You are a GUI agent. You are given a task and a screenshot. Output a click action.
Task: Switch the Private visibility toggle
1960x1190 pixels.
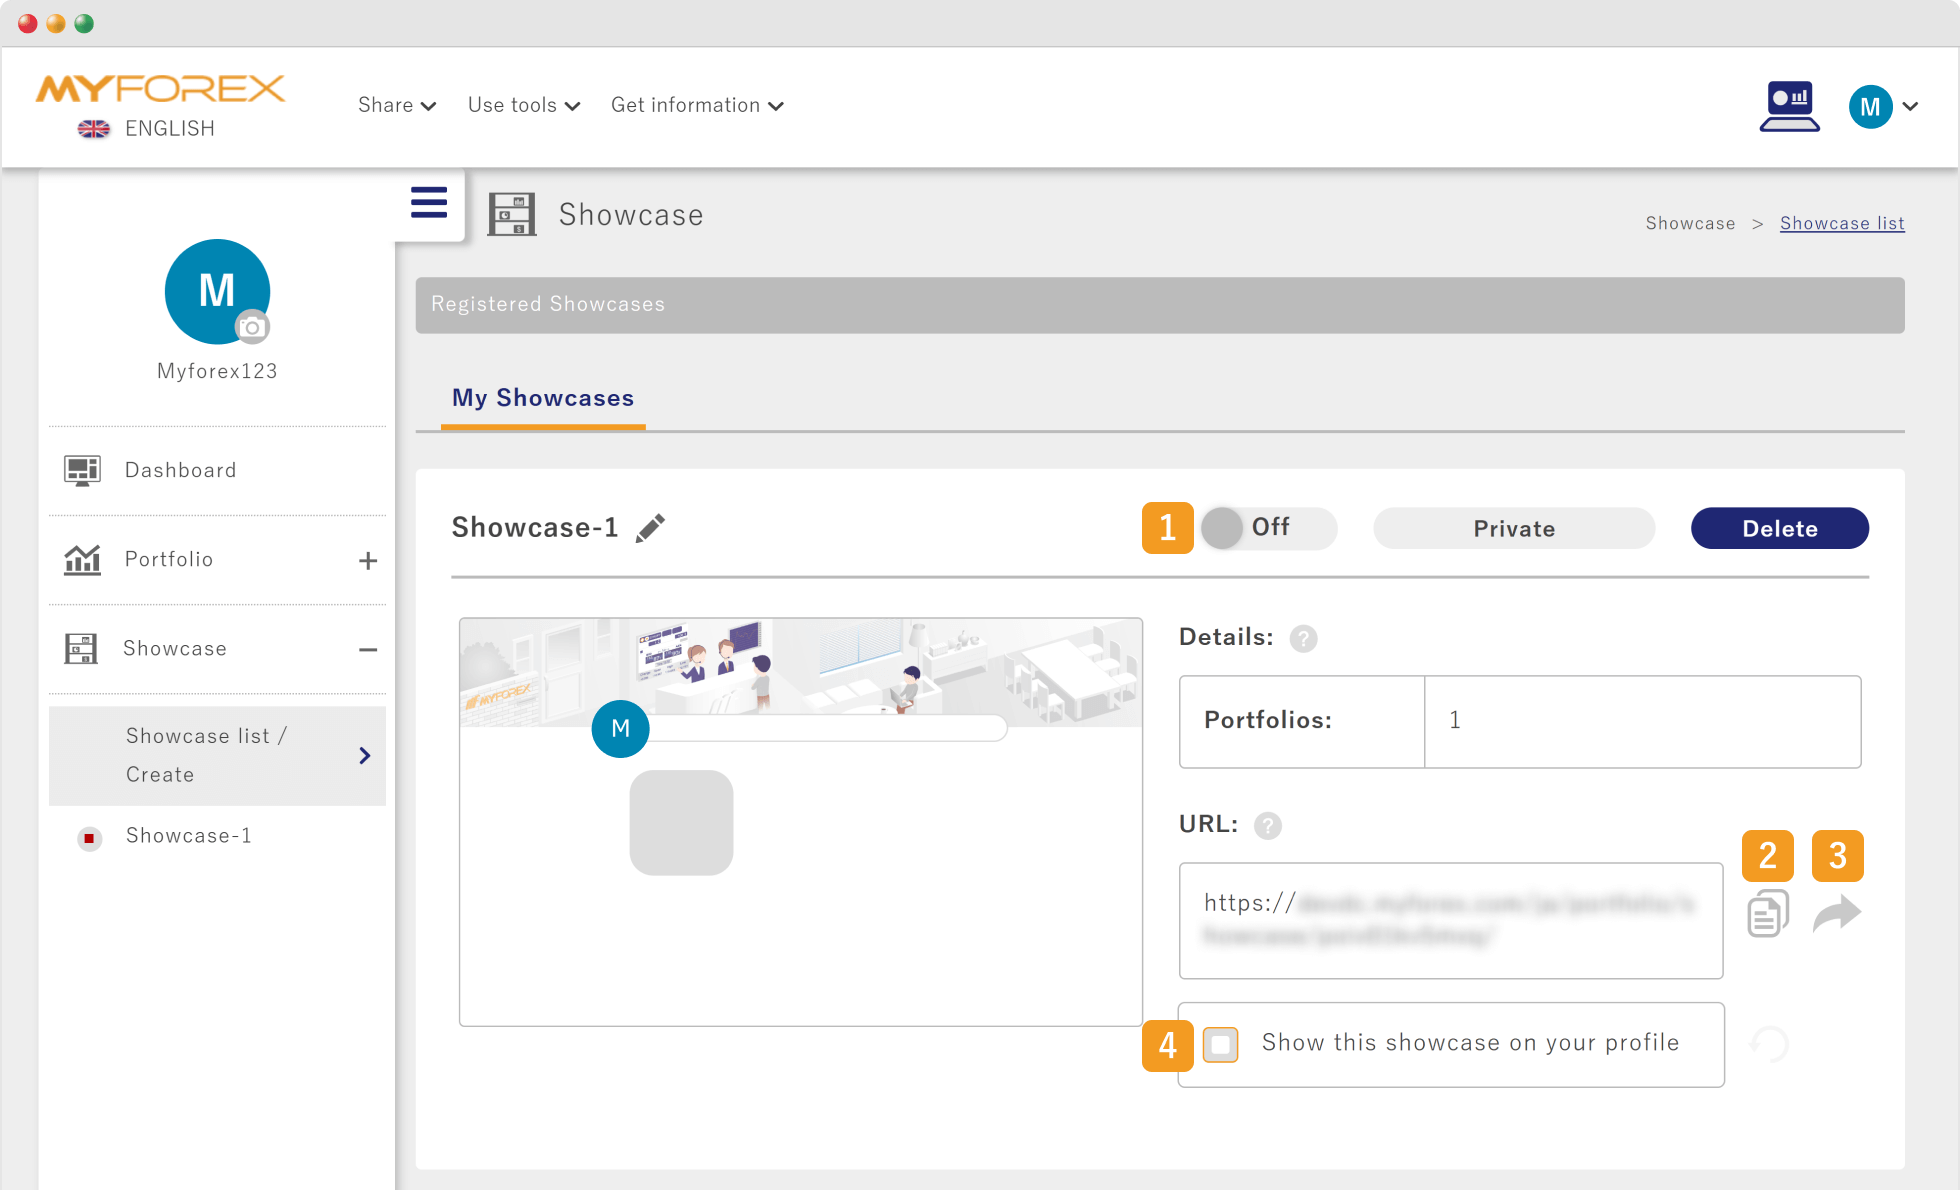[x=1513, y=528]
